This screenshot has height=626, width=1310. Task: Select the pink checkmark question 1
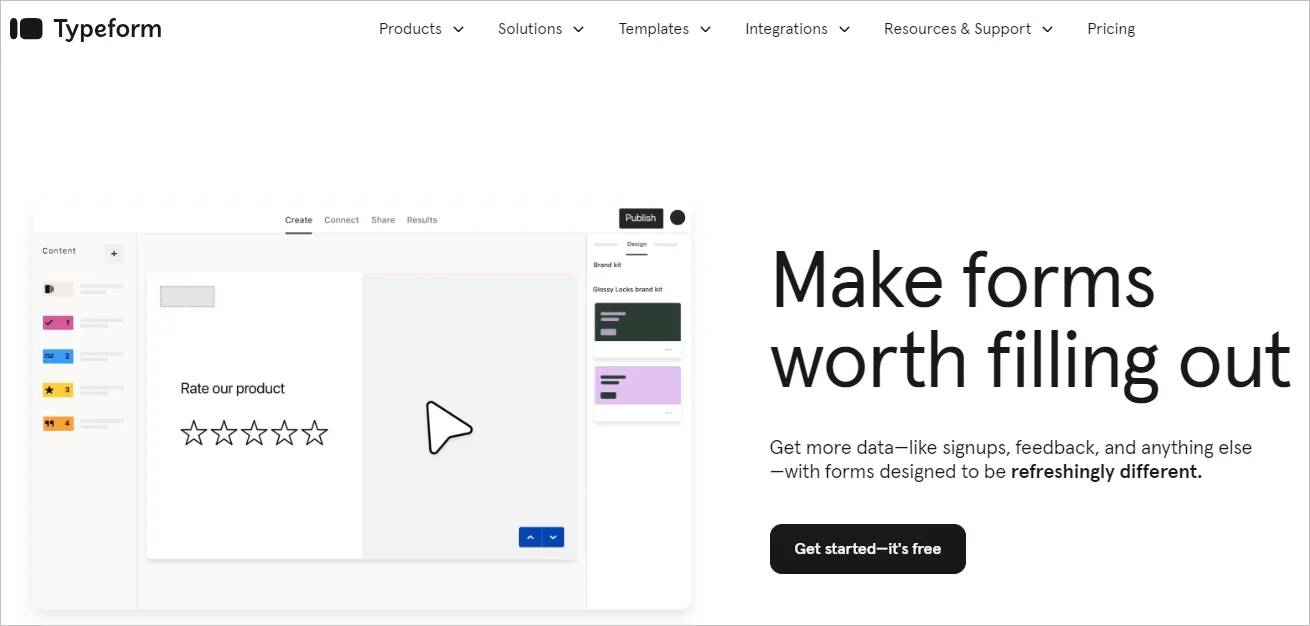point(58,323)
